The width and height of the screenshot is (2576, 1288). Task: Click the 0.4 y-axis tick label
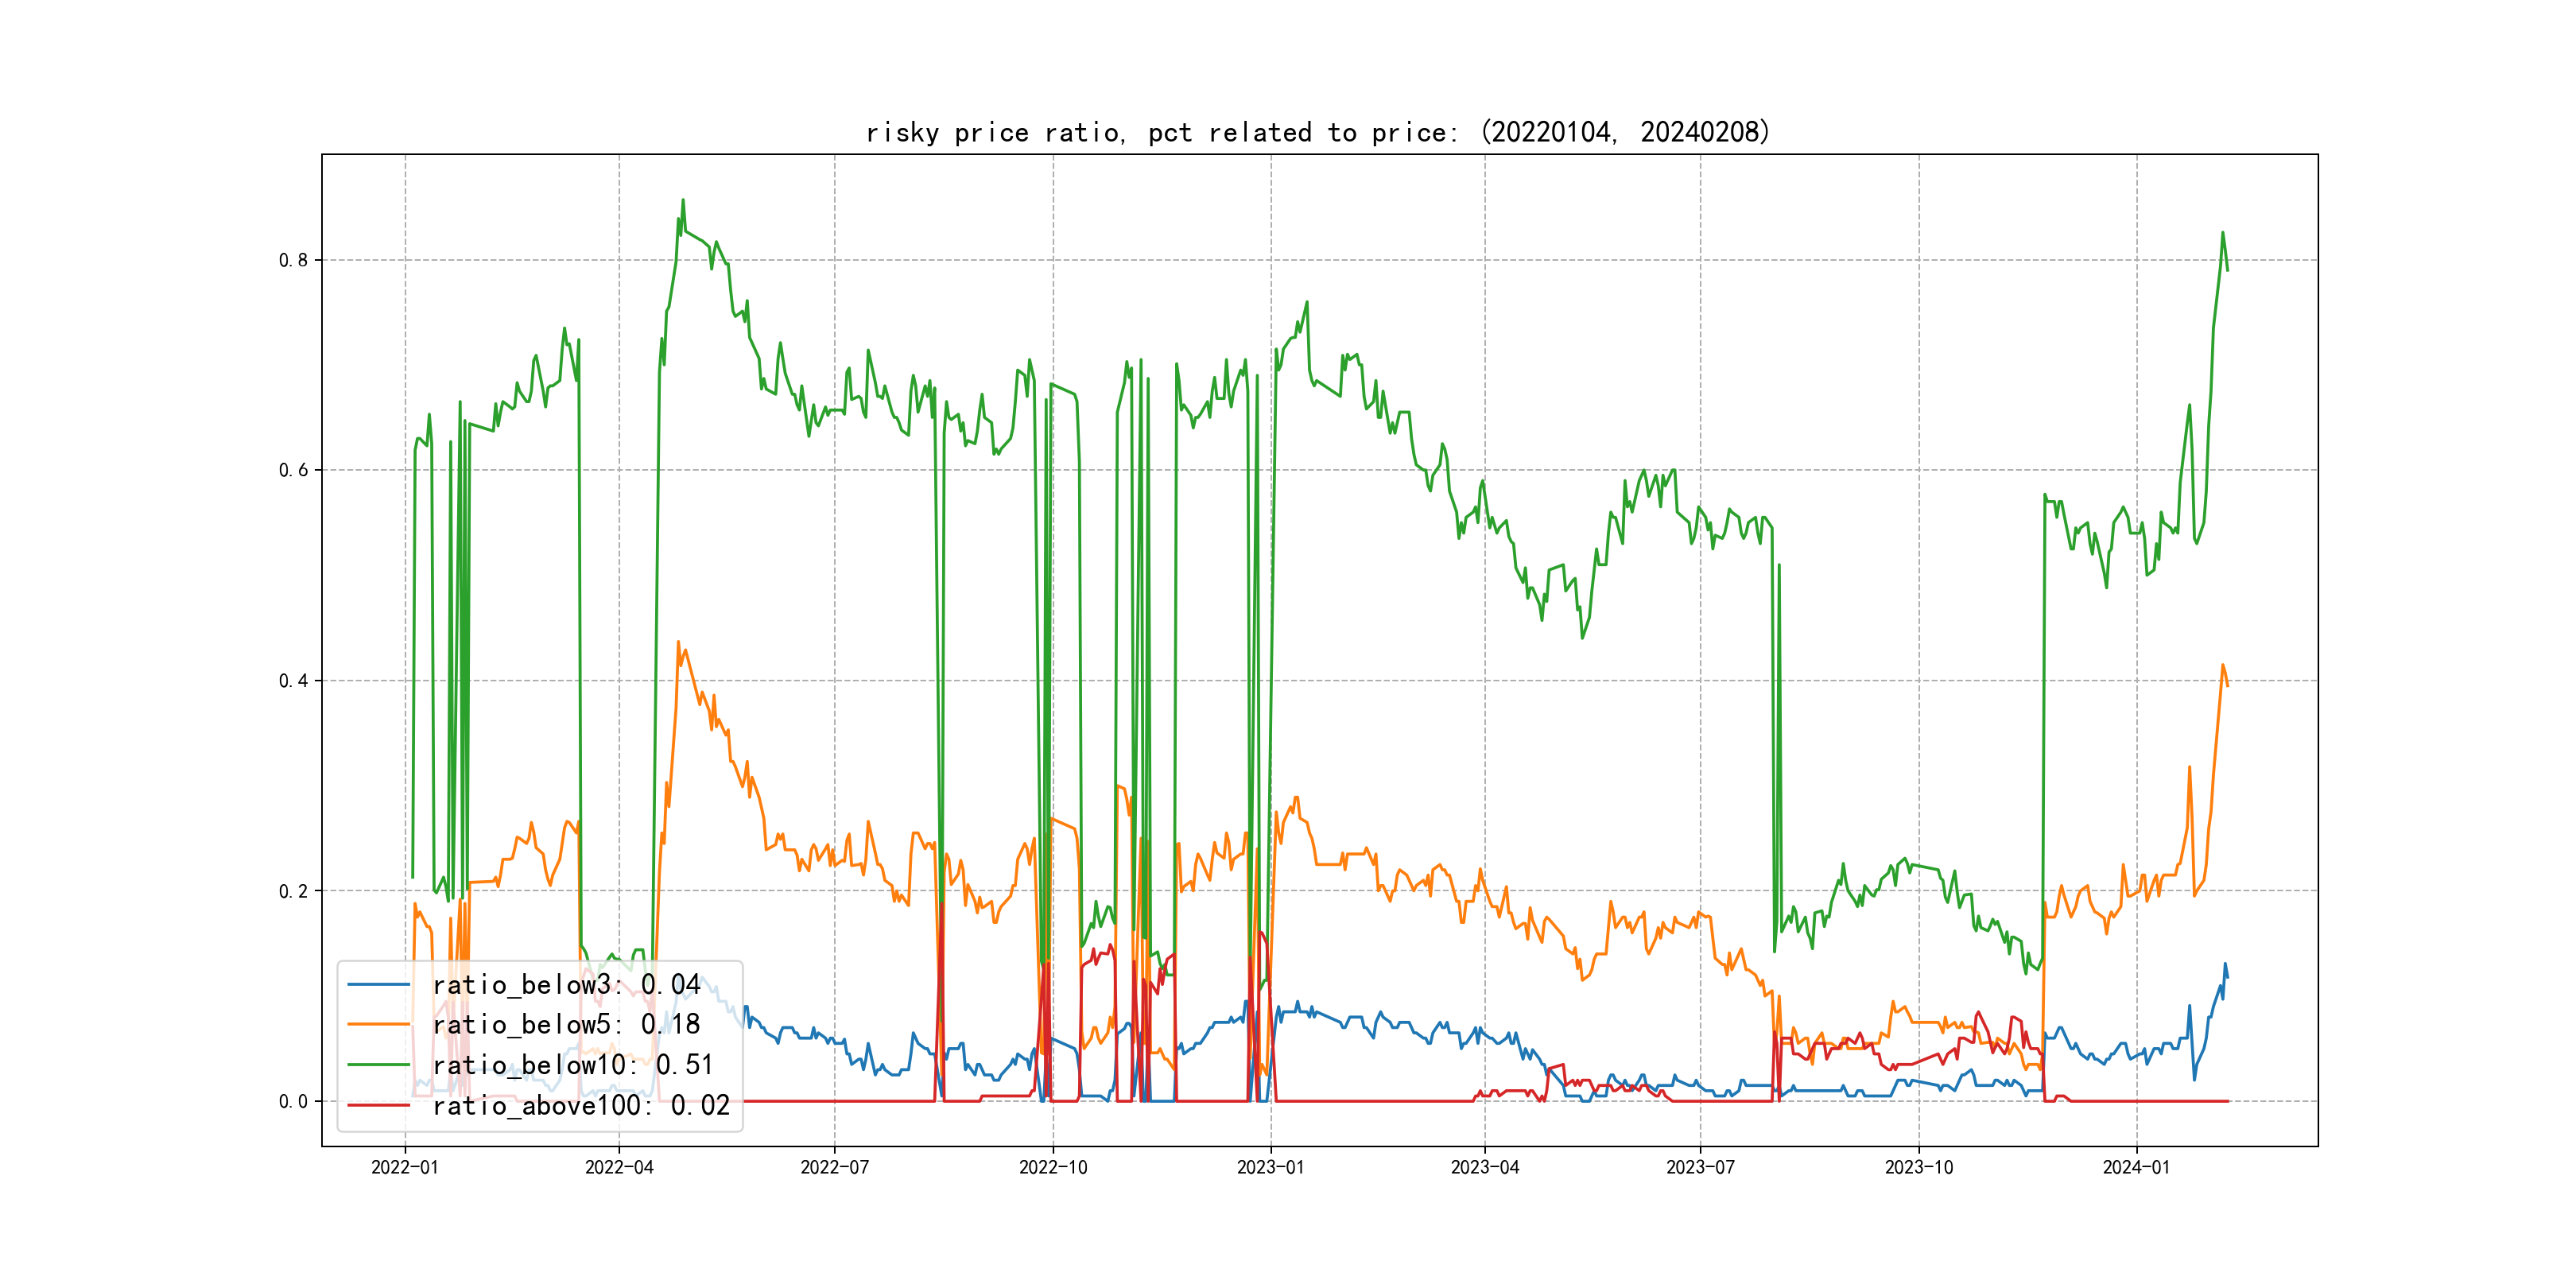point(293,681)
